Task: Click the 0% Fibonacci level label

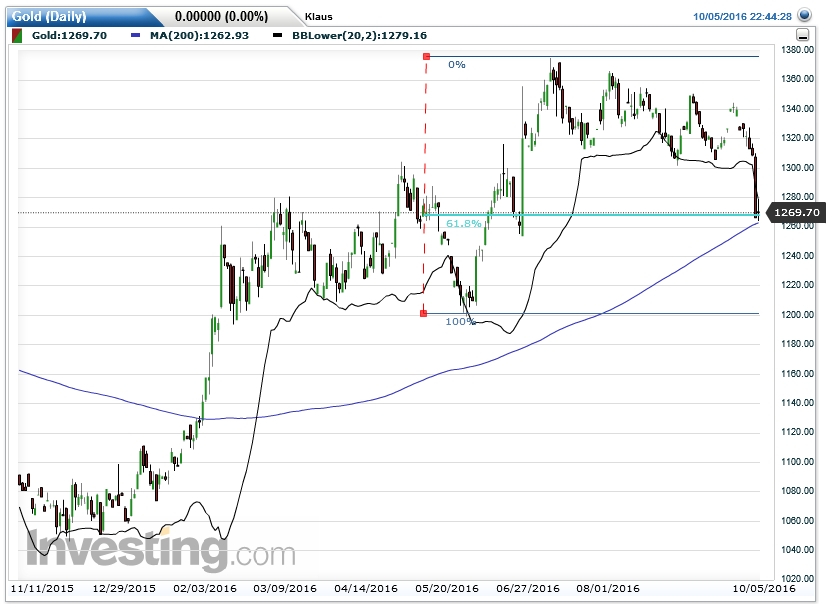Action: click(455, 64)
